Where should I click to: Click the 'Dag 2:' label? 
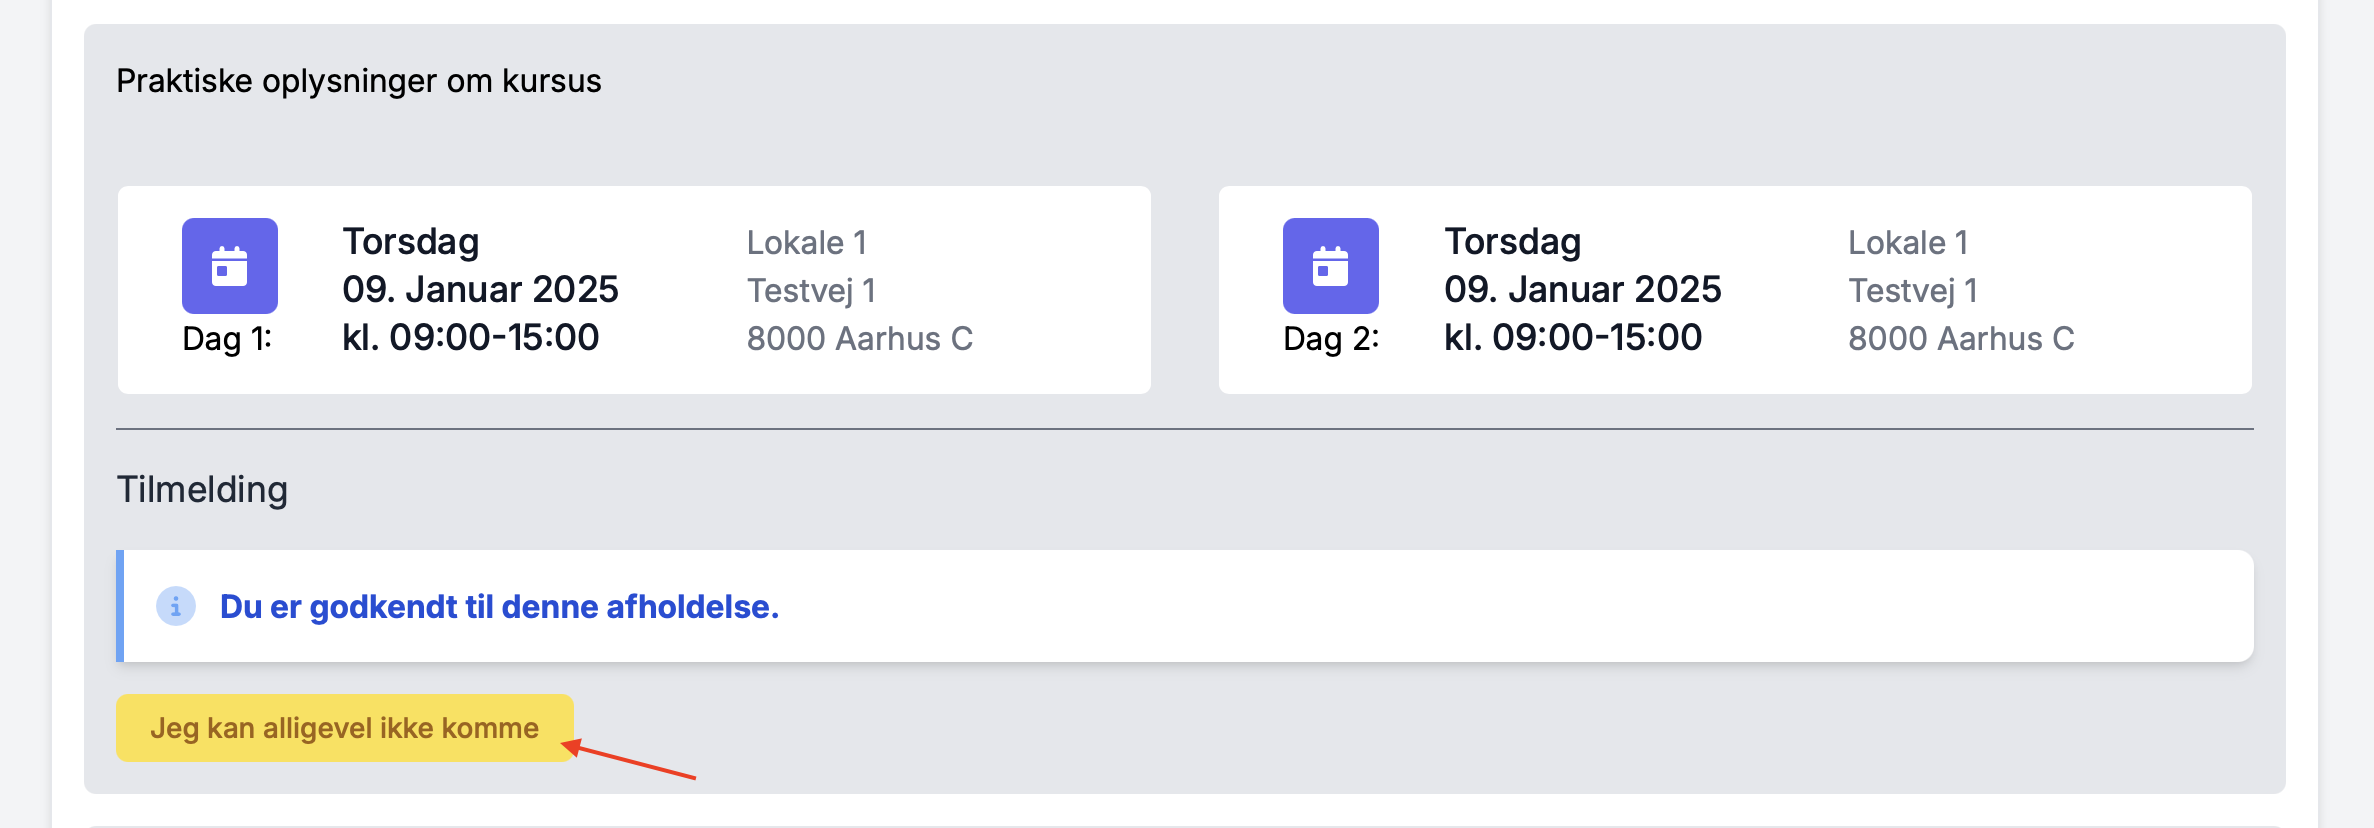pyautogui.click(x=1331, y=339)
